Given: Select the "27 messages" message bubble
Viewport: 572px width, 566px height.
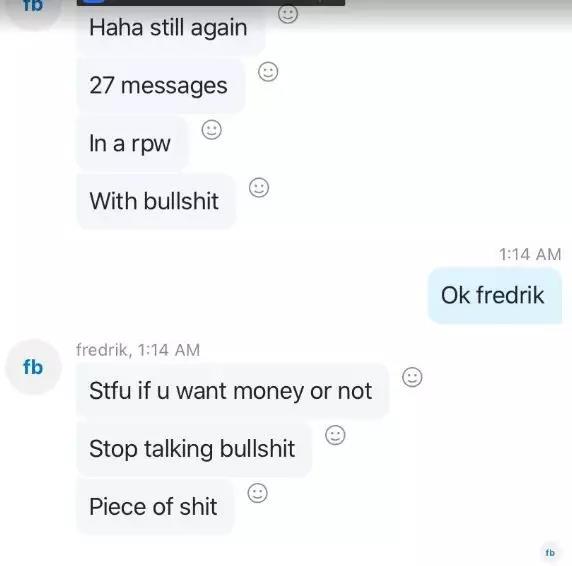Looking at the screenshot, I should pyautogui.click(x=161, y=85).
